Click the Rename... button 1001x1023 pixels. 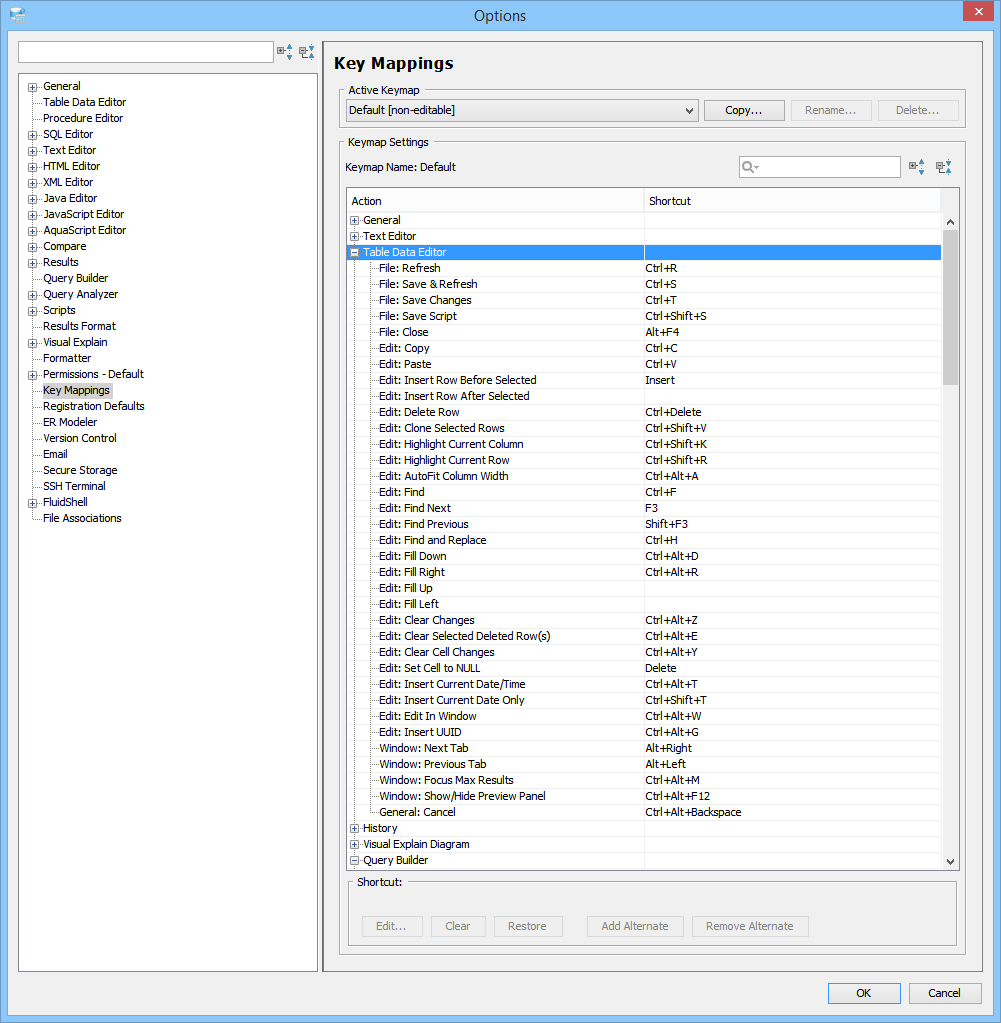click(x=831, y=110)
